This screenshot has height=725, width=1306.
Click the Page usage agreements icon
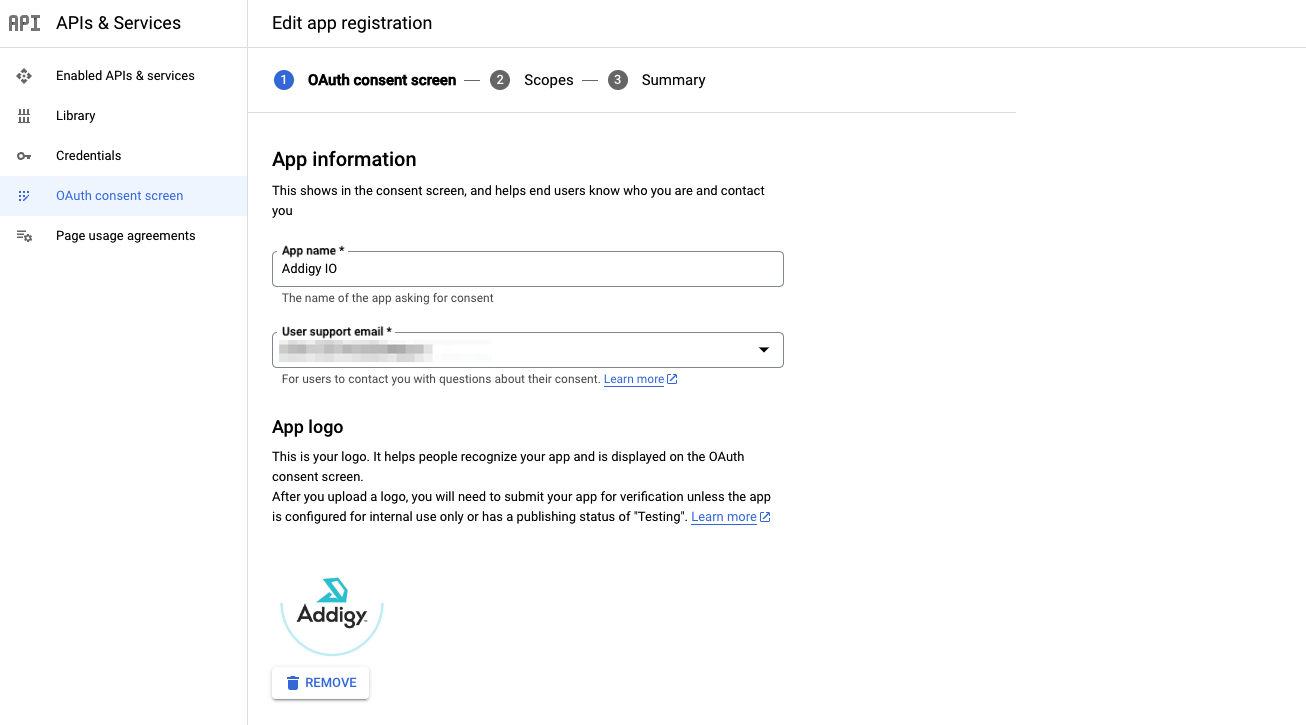point(24,236)
